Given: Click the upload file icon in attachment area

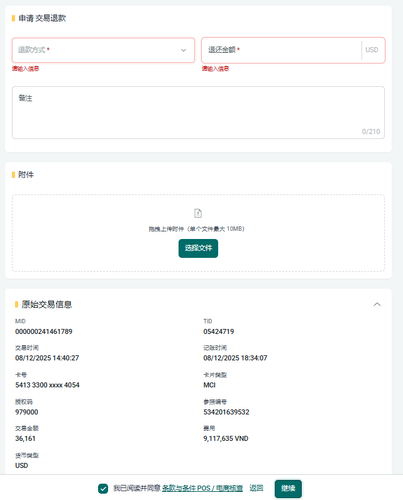Looking at the screenshot, I should [198, 213].
